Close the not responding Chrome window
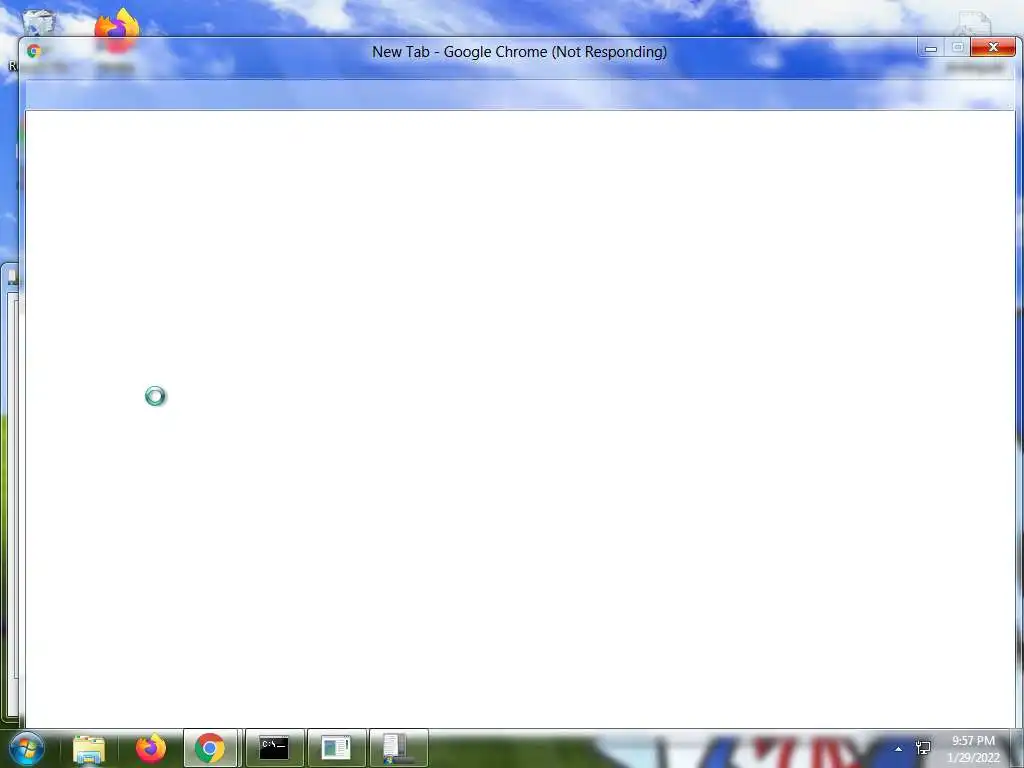Screen dimensions: 1024x768 coord(993,47)
